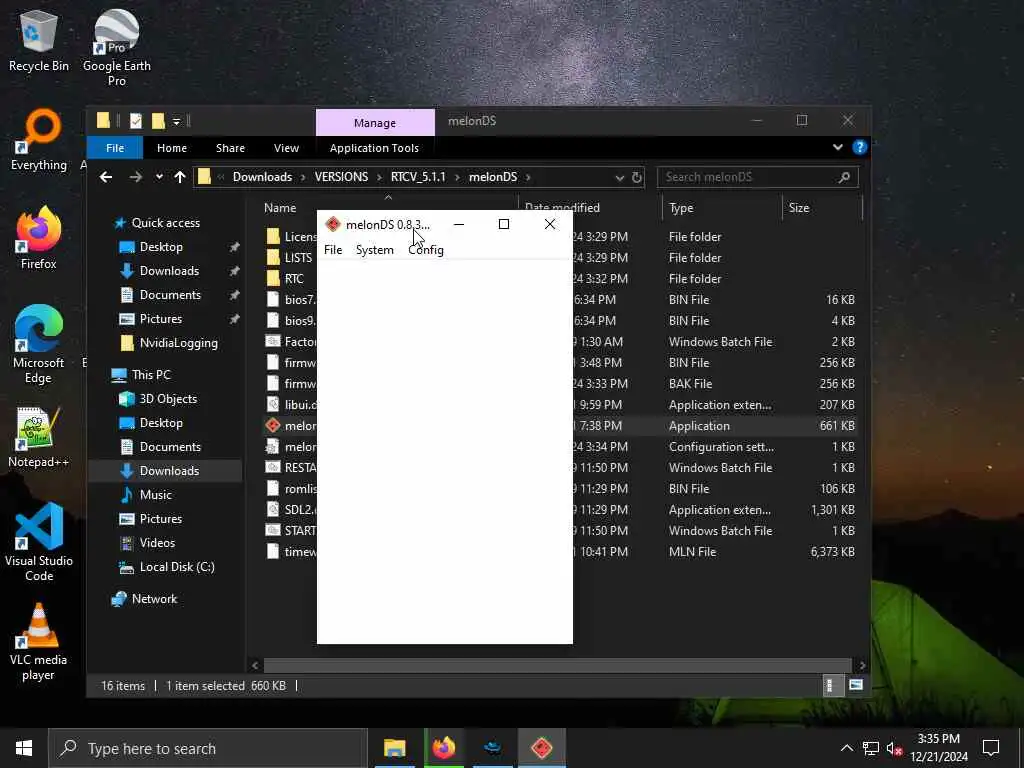This screenshot has width=1024, height=768.
Task: Expand the Explorer ribbon chevron
Action: click(838, 148)
